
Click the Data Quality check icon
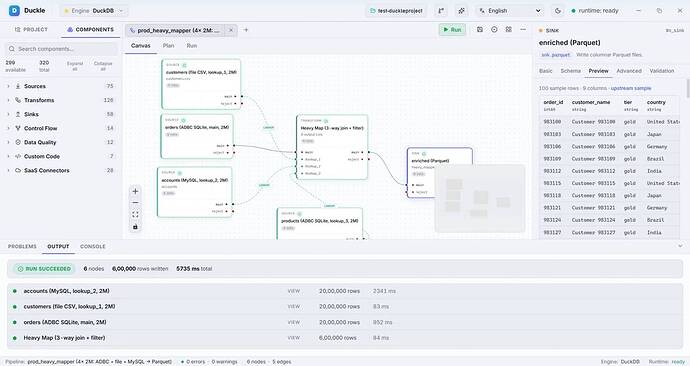point(18,143)
